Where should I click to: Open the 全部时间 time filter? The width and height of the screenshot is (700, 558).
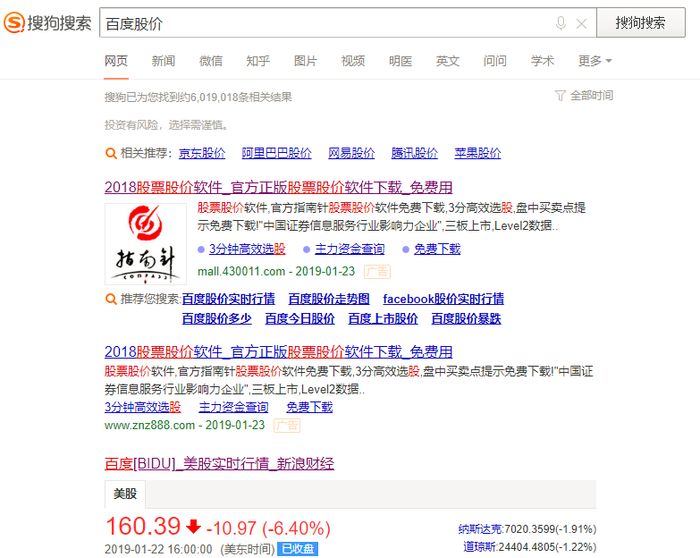(591, 95)
